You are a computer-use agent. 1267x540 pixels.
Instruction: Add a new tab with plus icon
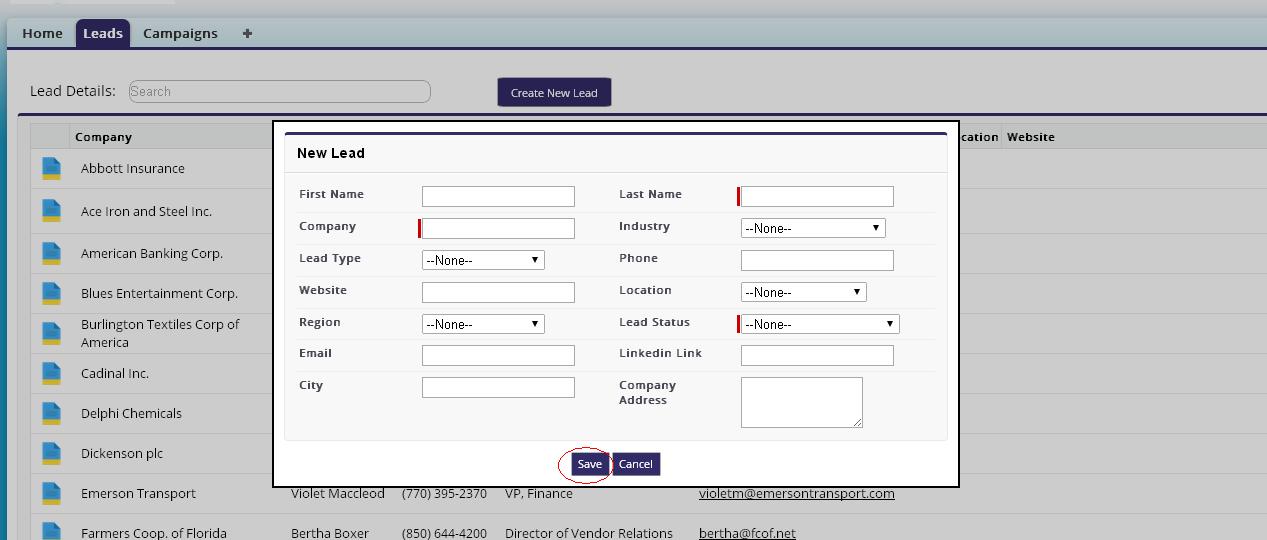click(x=247, y=33)
